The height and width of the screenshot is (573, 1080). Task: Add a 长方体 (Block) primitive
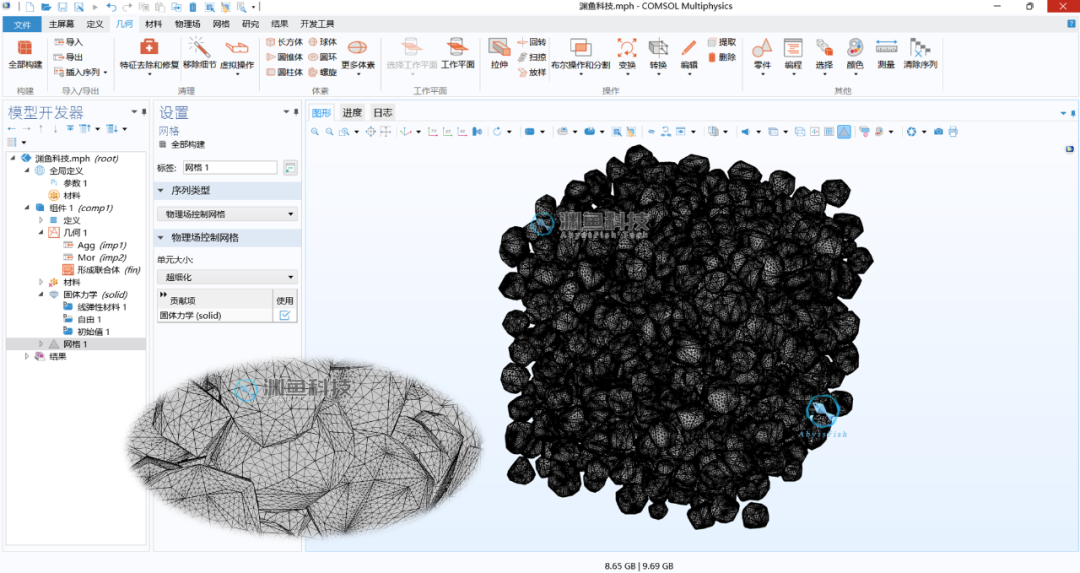coord(284,42)
